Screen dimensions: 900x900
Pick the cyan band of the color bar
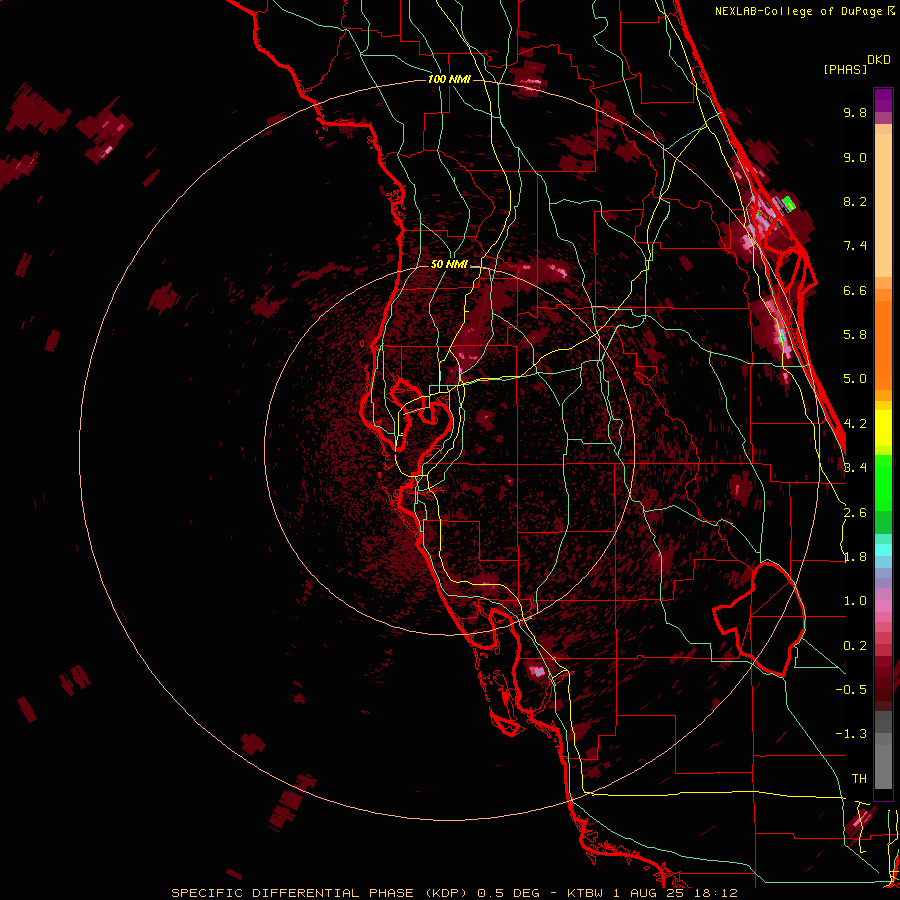pyautogui.click(x=883, y=550)
